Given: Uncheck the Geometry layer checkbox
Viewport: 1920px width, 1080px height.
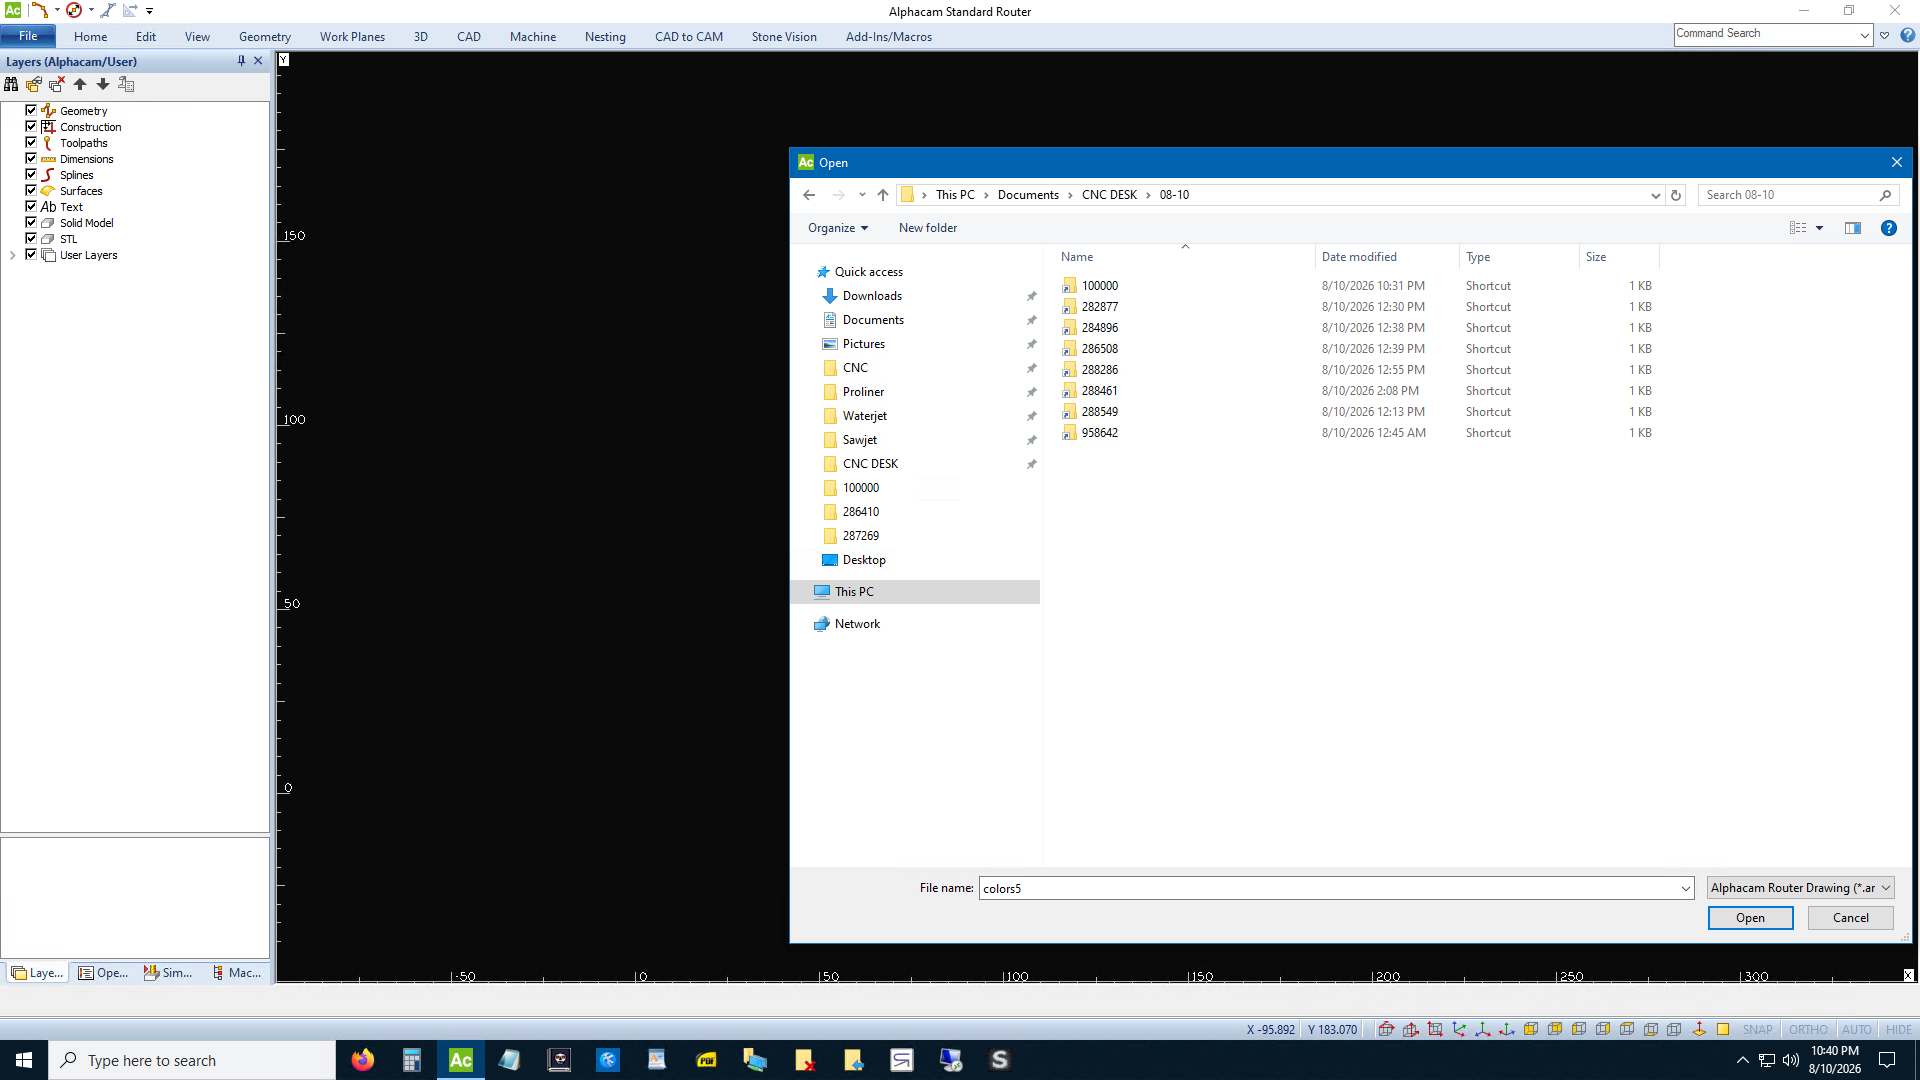Looking at the screenshot, I should click(x=31, y=111).
